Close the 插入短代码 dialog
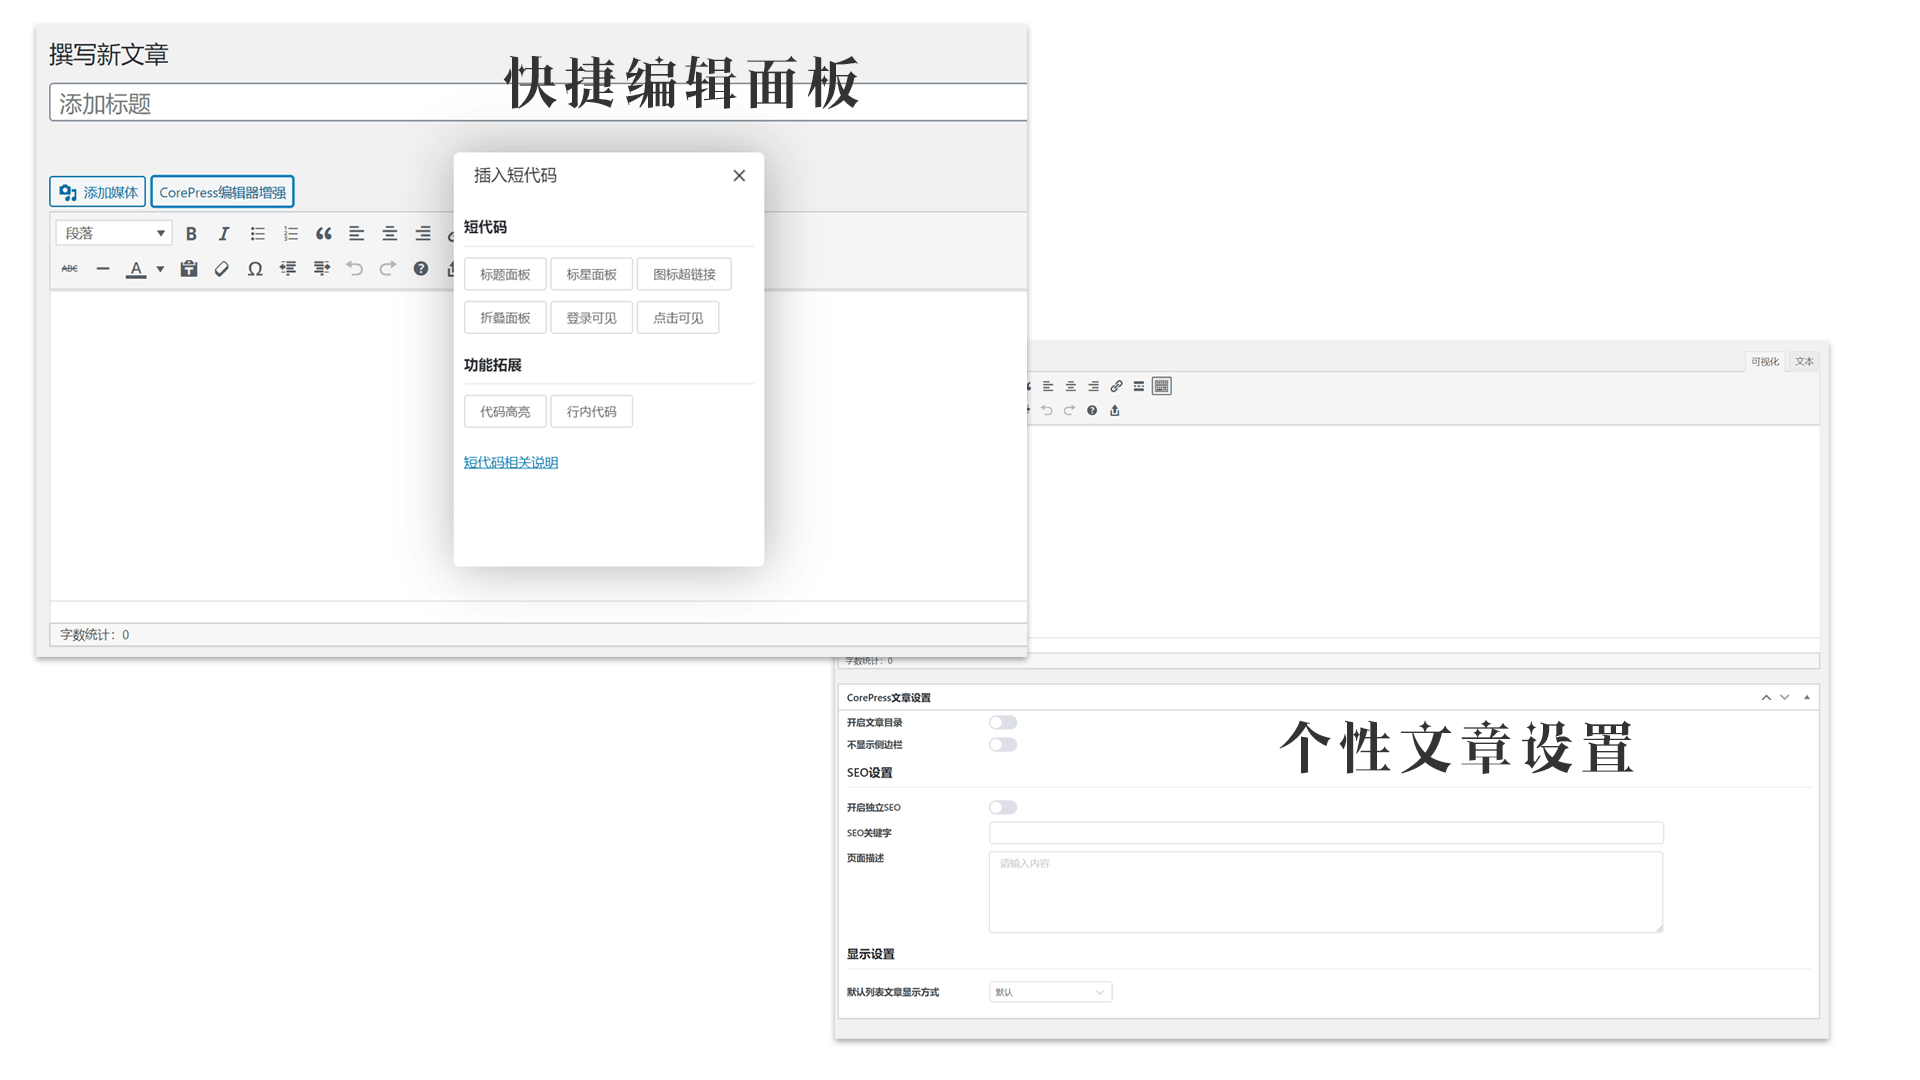The height and width of the screenshot is (1080, 1920). pyautogui.click(x=739, y=175)
